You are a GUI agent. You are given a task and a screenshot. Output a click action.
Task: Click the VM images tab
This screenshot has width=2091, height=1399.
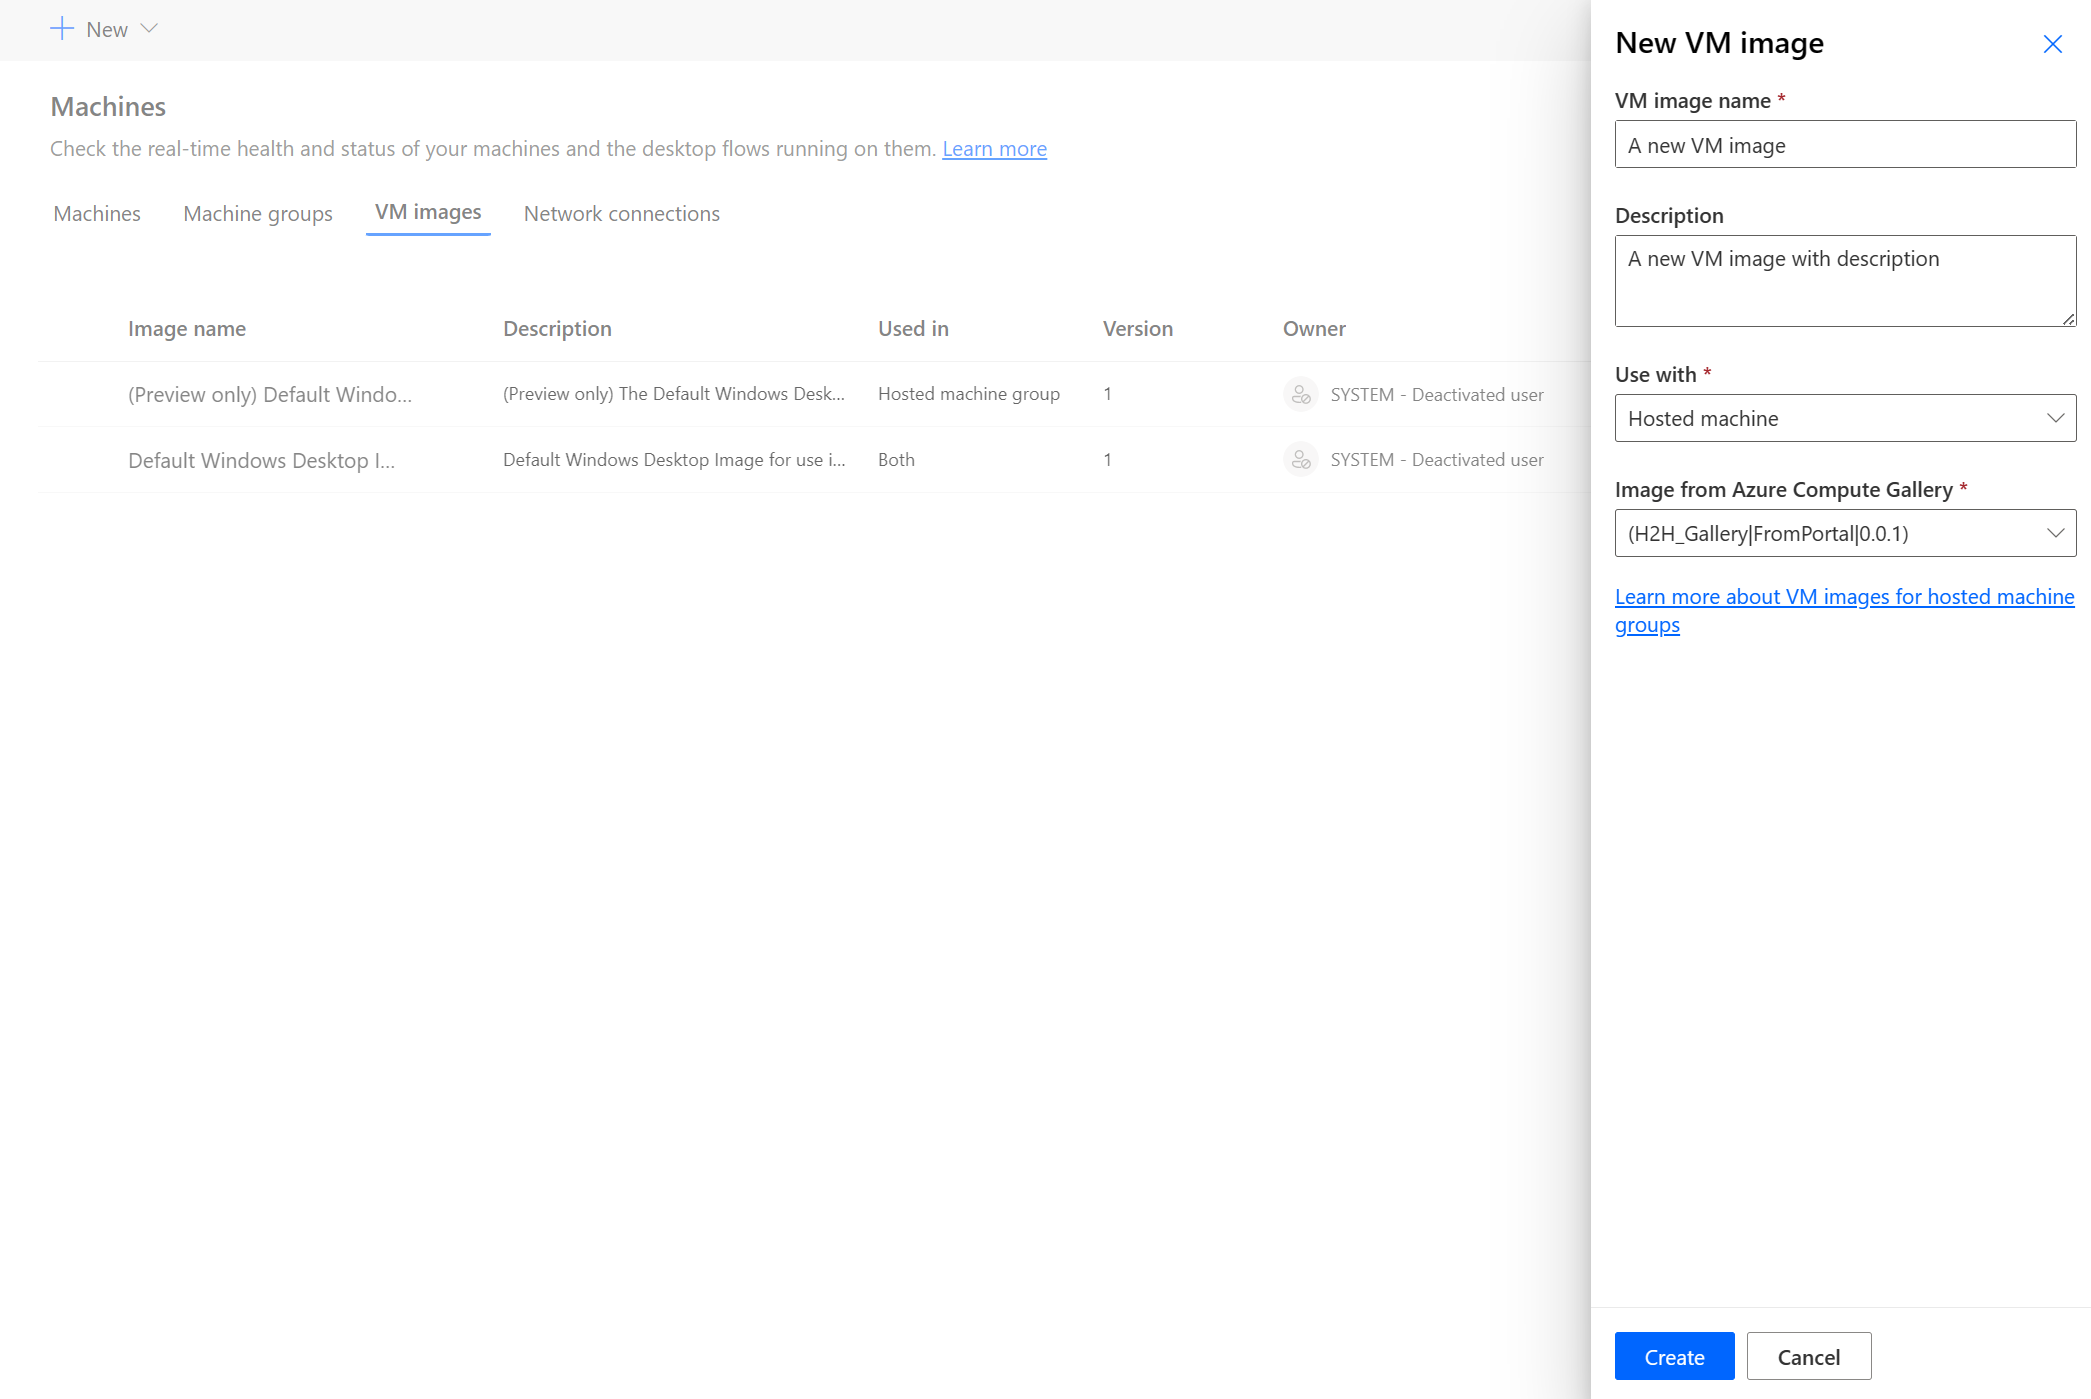(x=428, y=212)
